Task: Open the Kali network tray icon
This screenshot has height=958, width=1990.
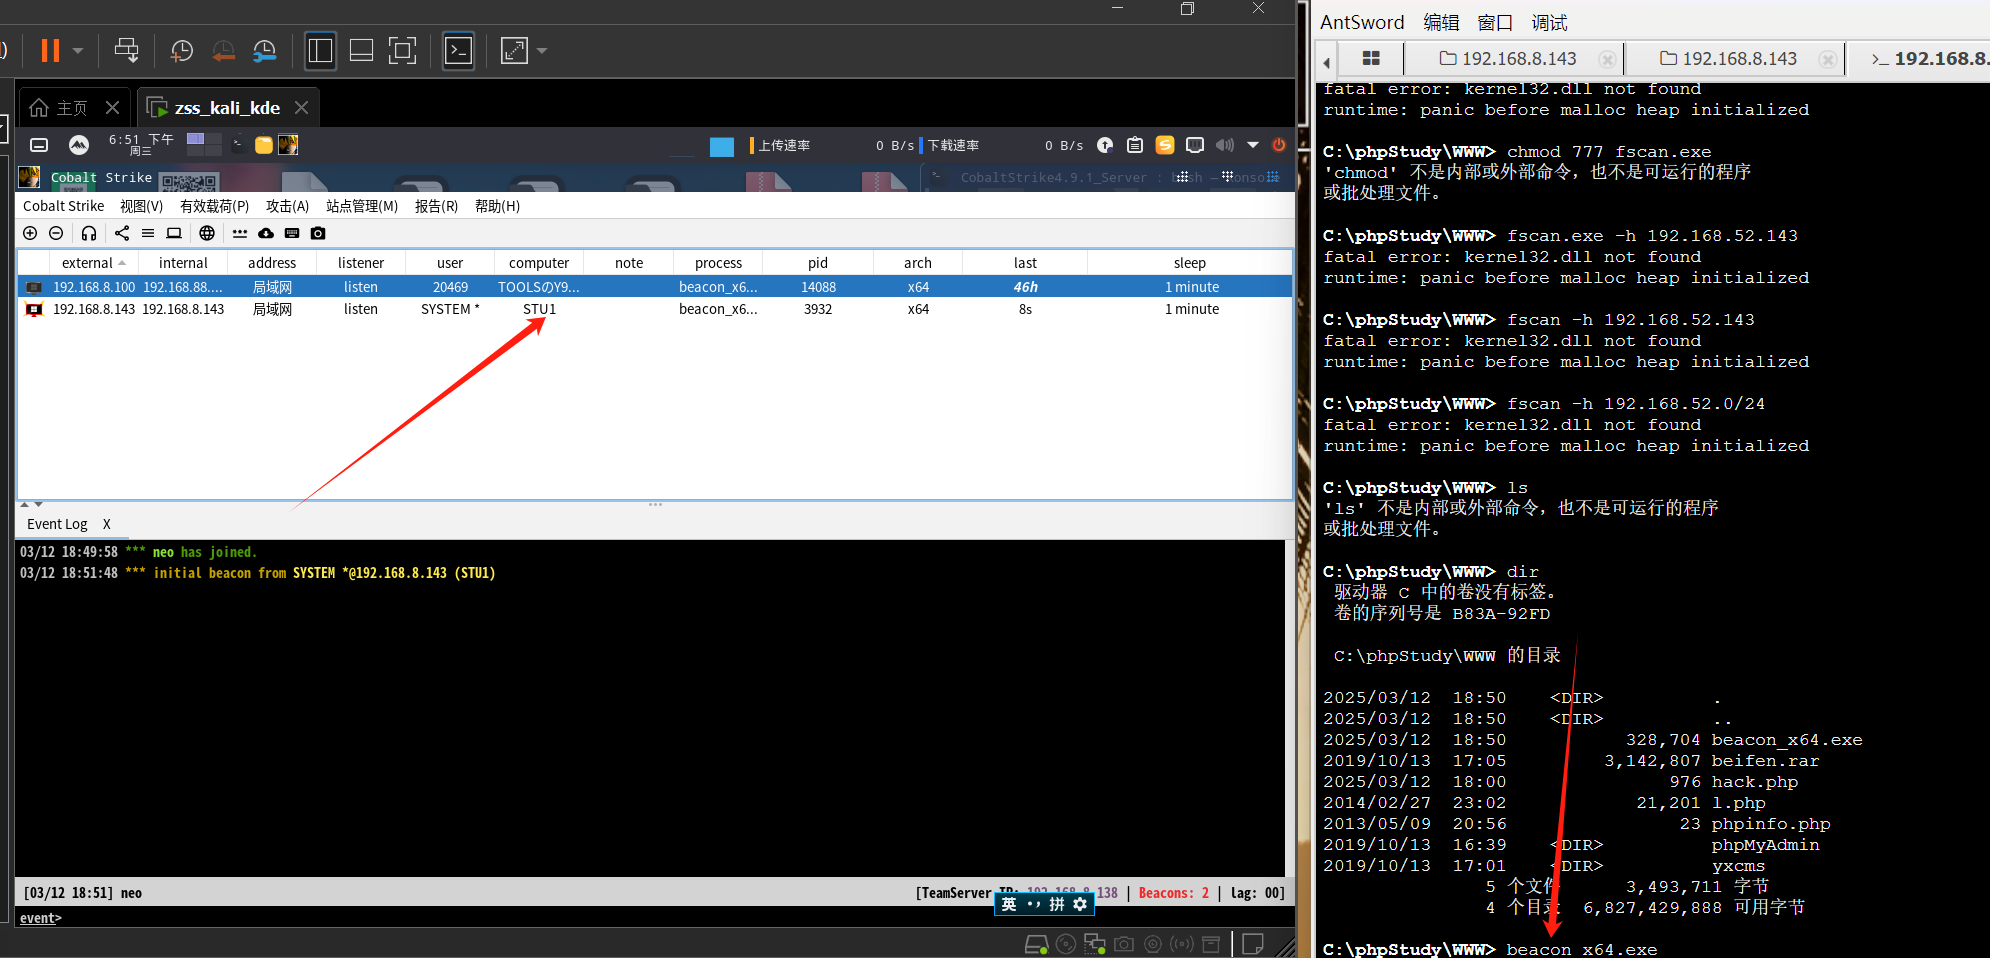Action: [x=1195, y=145]
